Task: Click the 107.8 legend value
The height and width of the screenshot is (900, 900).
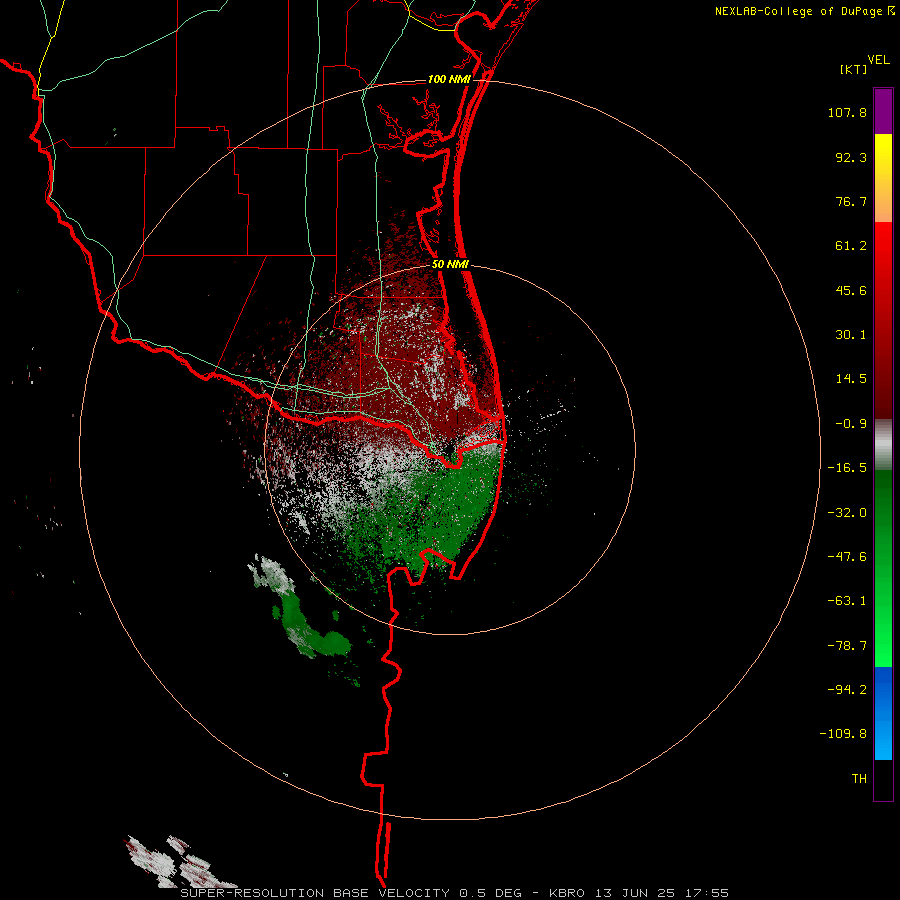Action: point(847,112)
